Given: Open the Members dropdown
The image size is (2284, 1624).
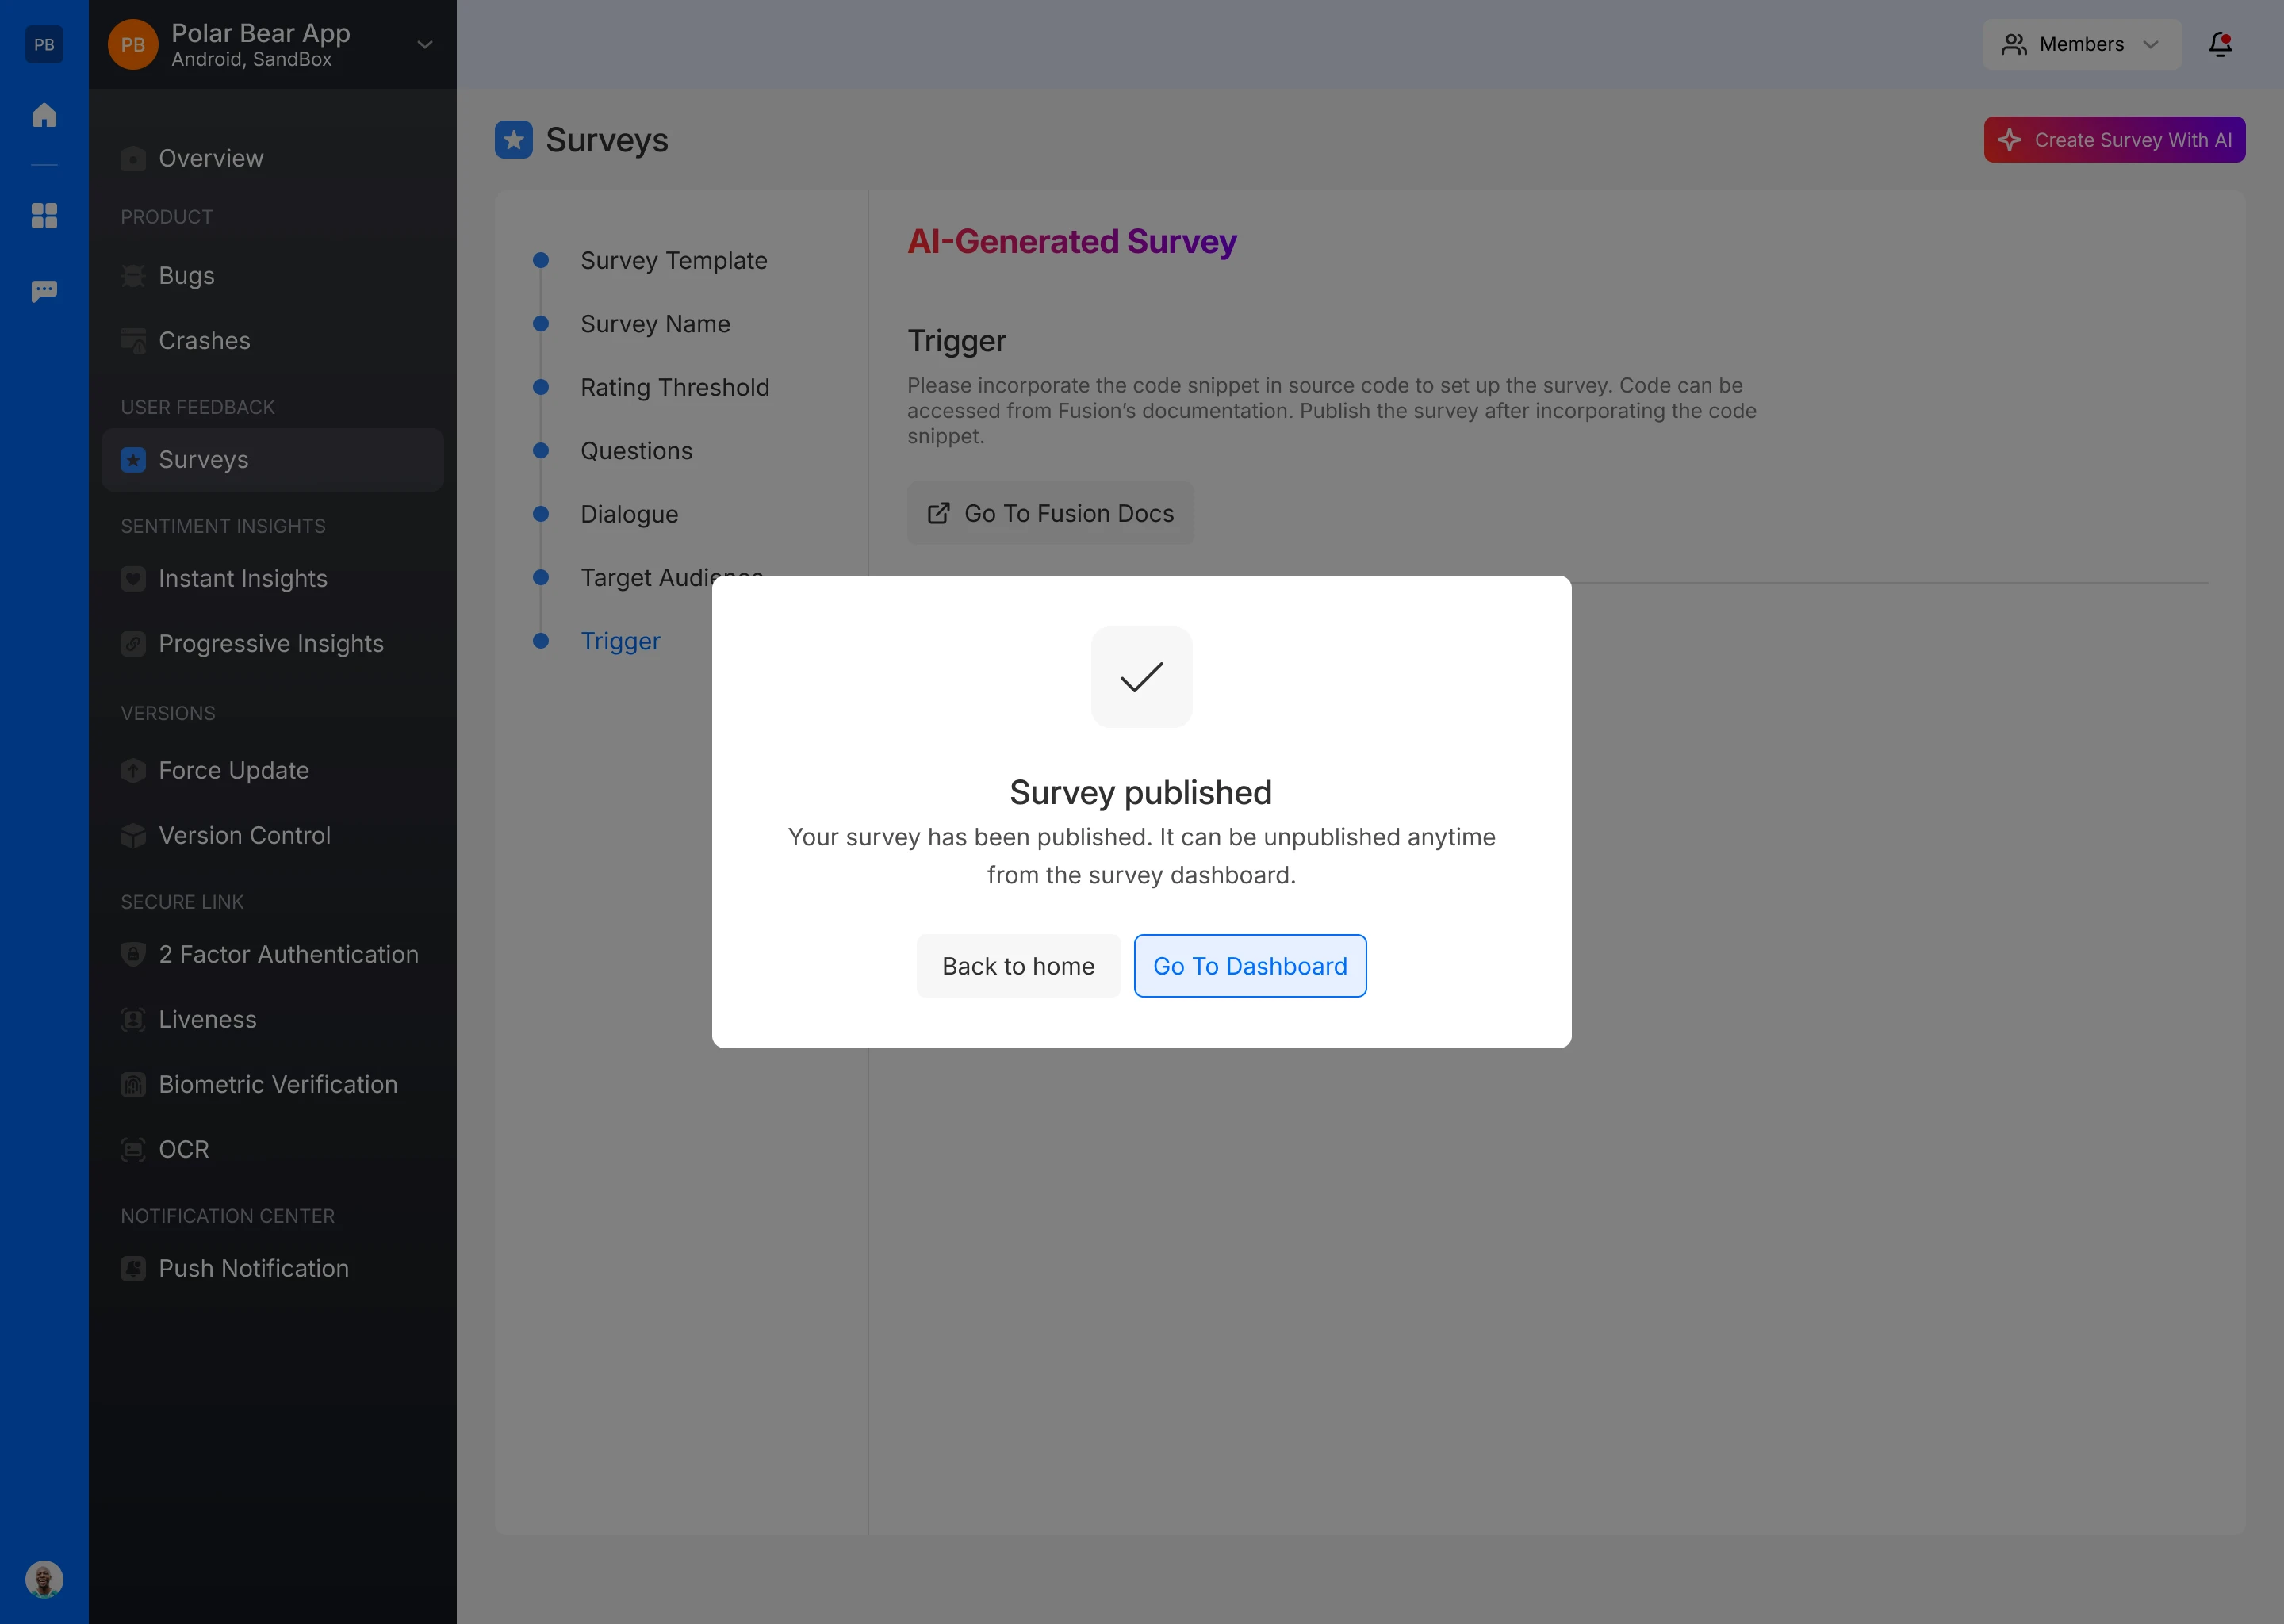Looking at the screenshot, I should click(x=2081, y=44).
